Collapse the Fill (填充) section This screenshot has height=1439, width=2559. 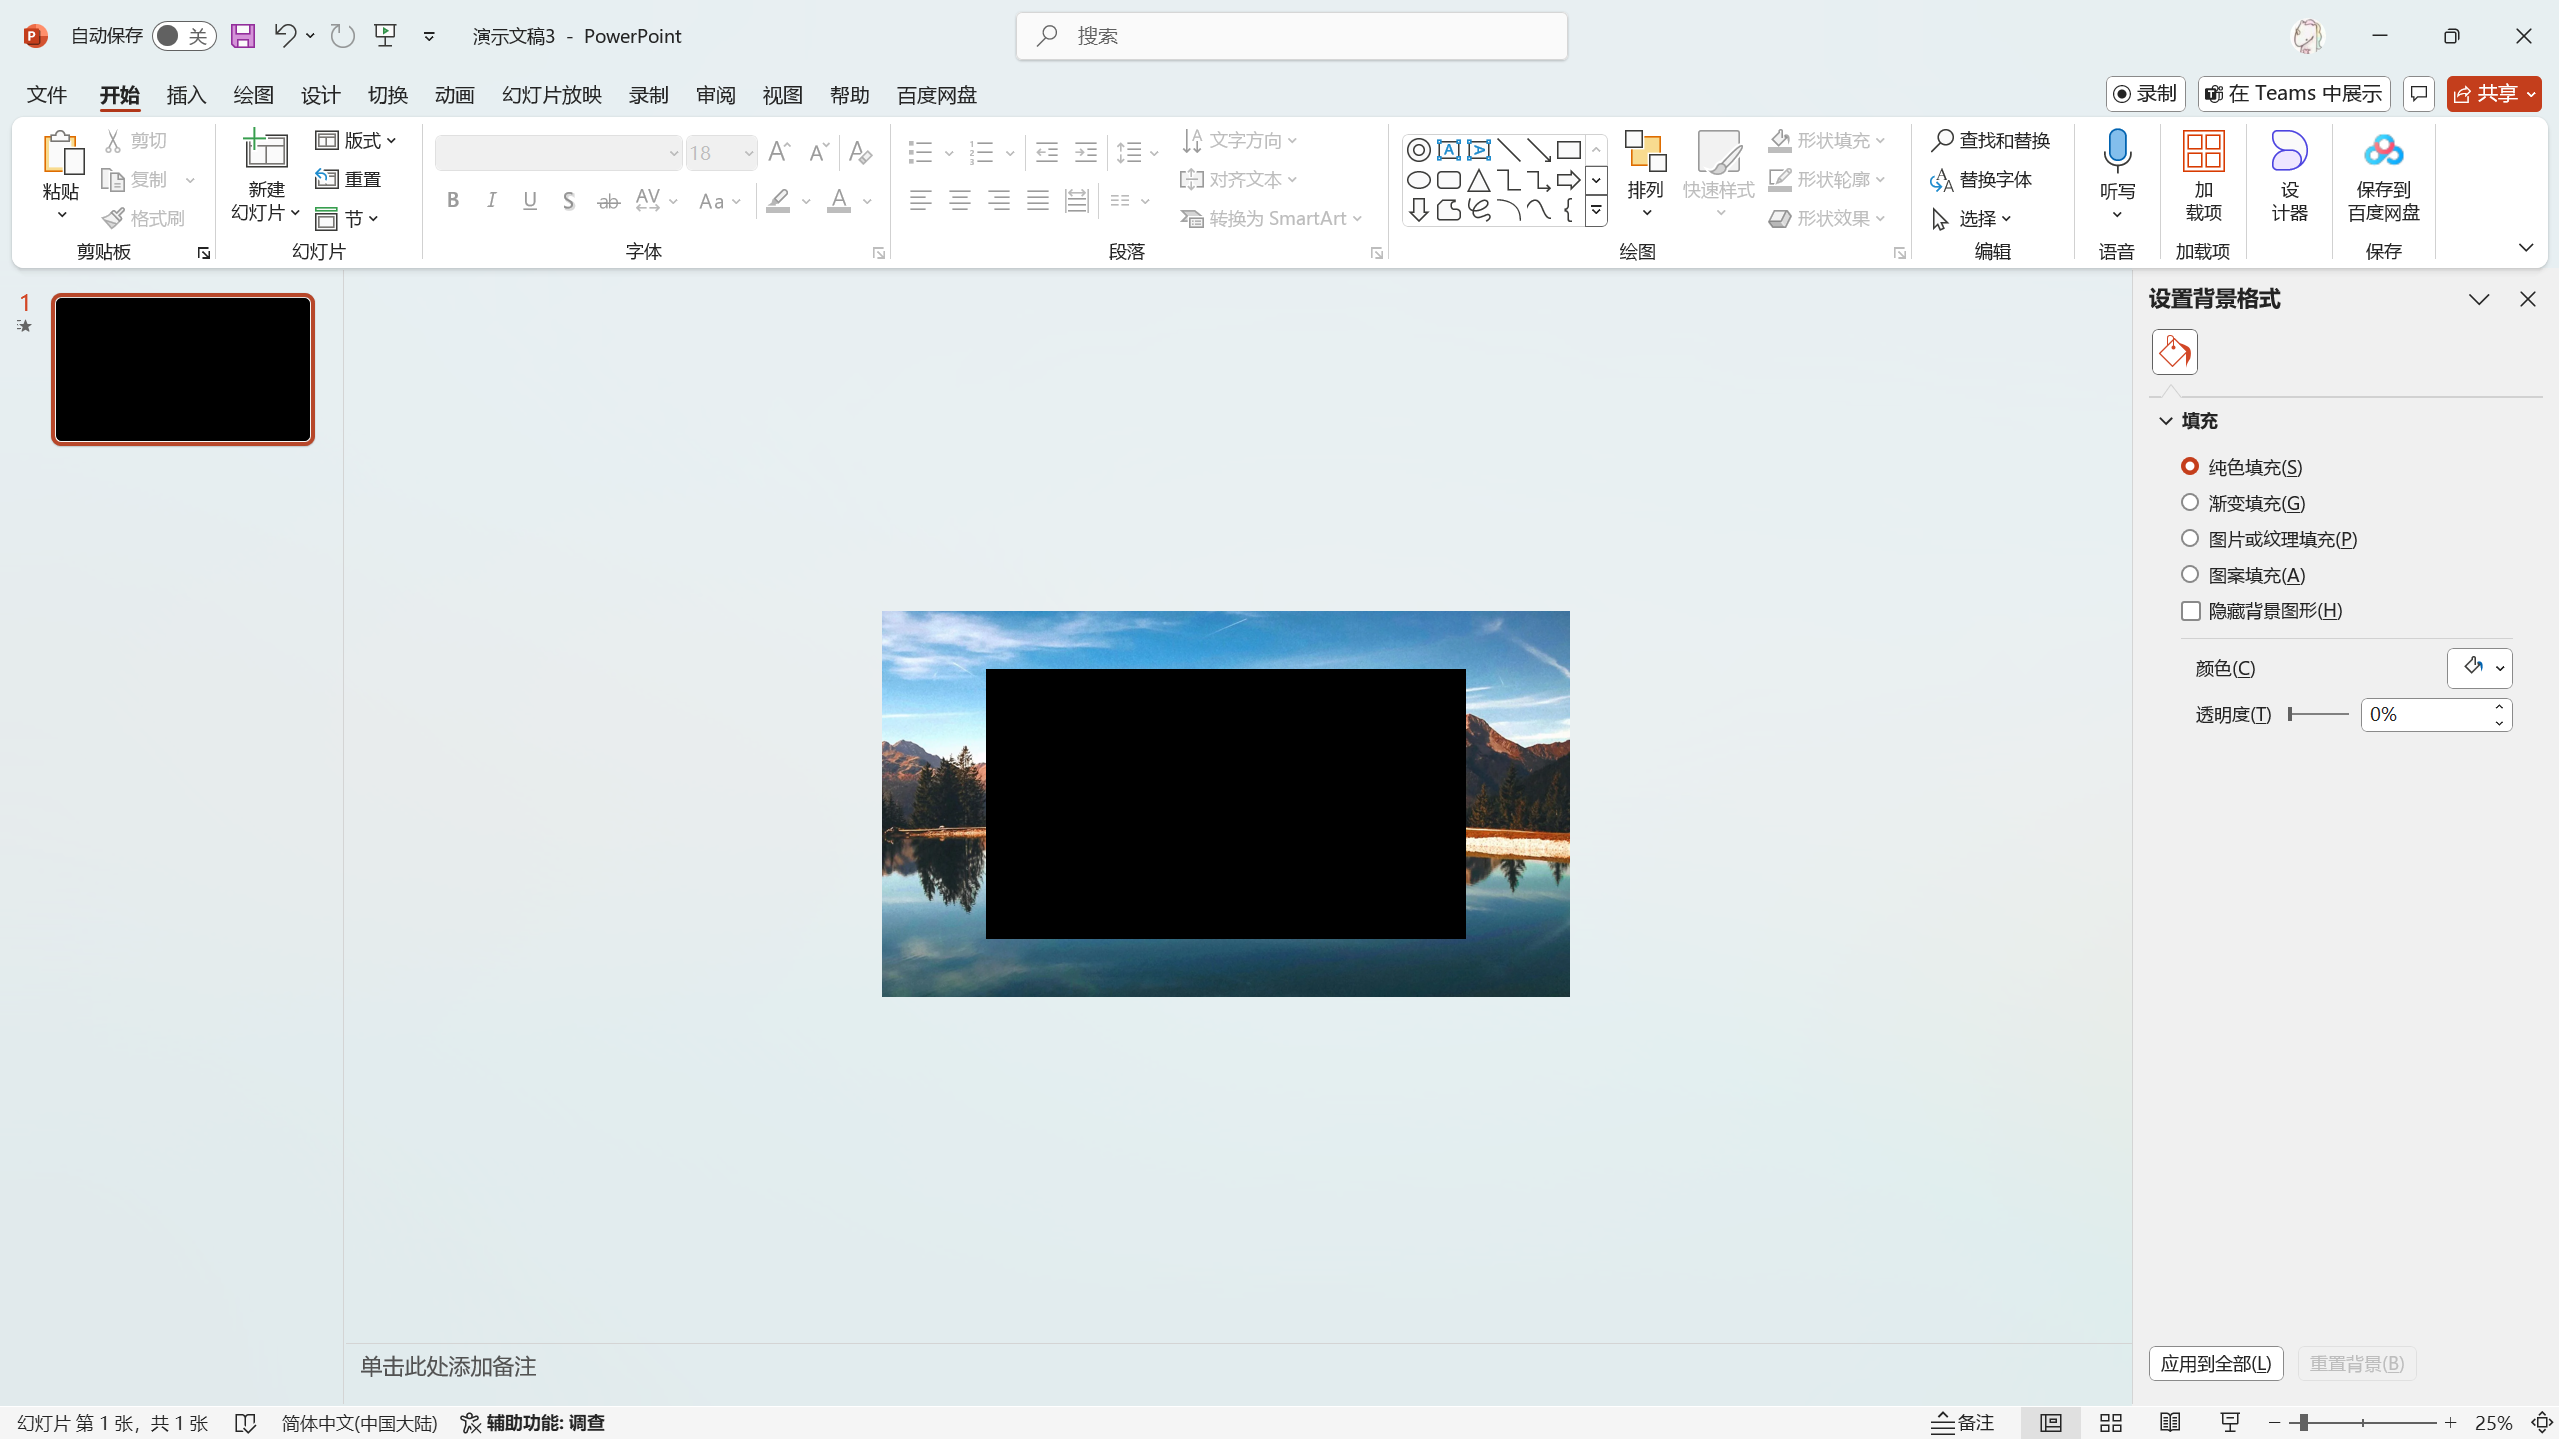point(2166,421)
